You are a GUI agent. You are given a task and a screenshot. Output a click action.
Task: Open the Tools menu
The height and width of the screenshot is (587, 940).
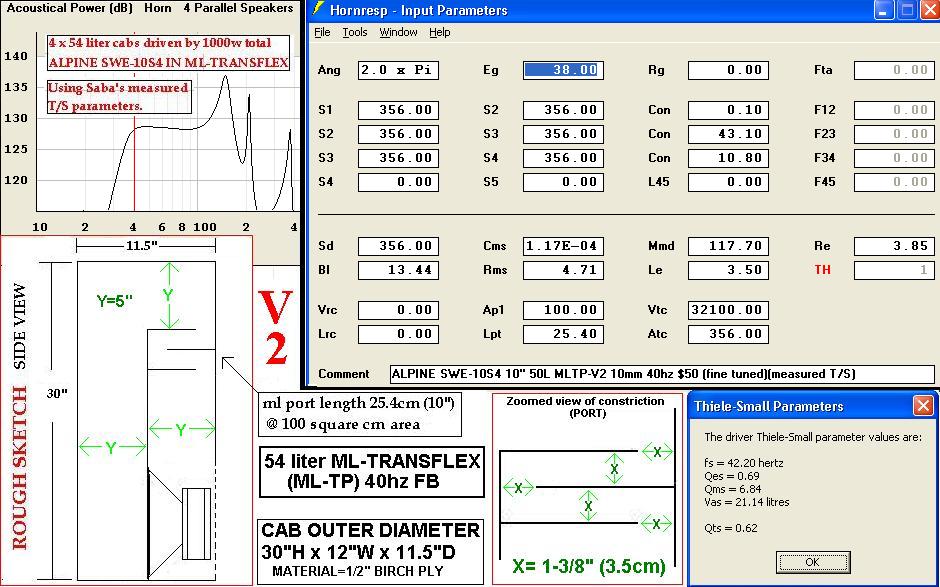tap(355, 32)
